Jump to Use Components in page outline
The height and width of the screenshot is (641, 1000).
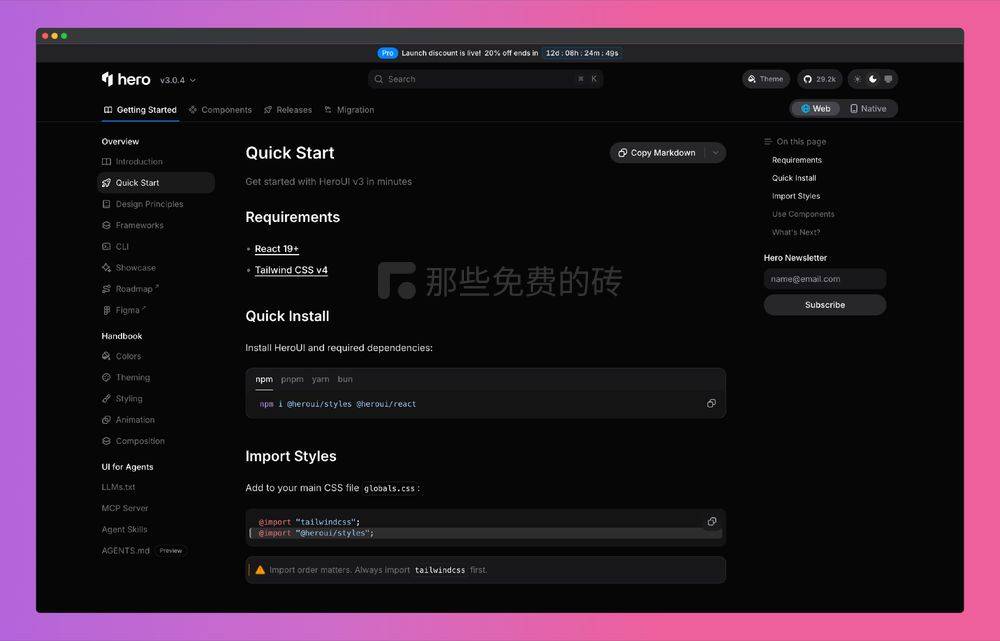pyautogui.click(x=803, y=214)
